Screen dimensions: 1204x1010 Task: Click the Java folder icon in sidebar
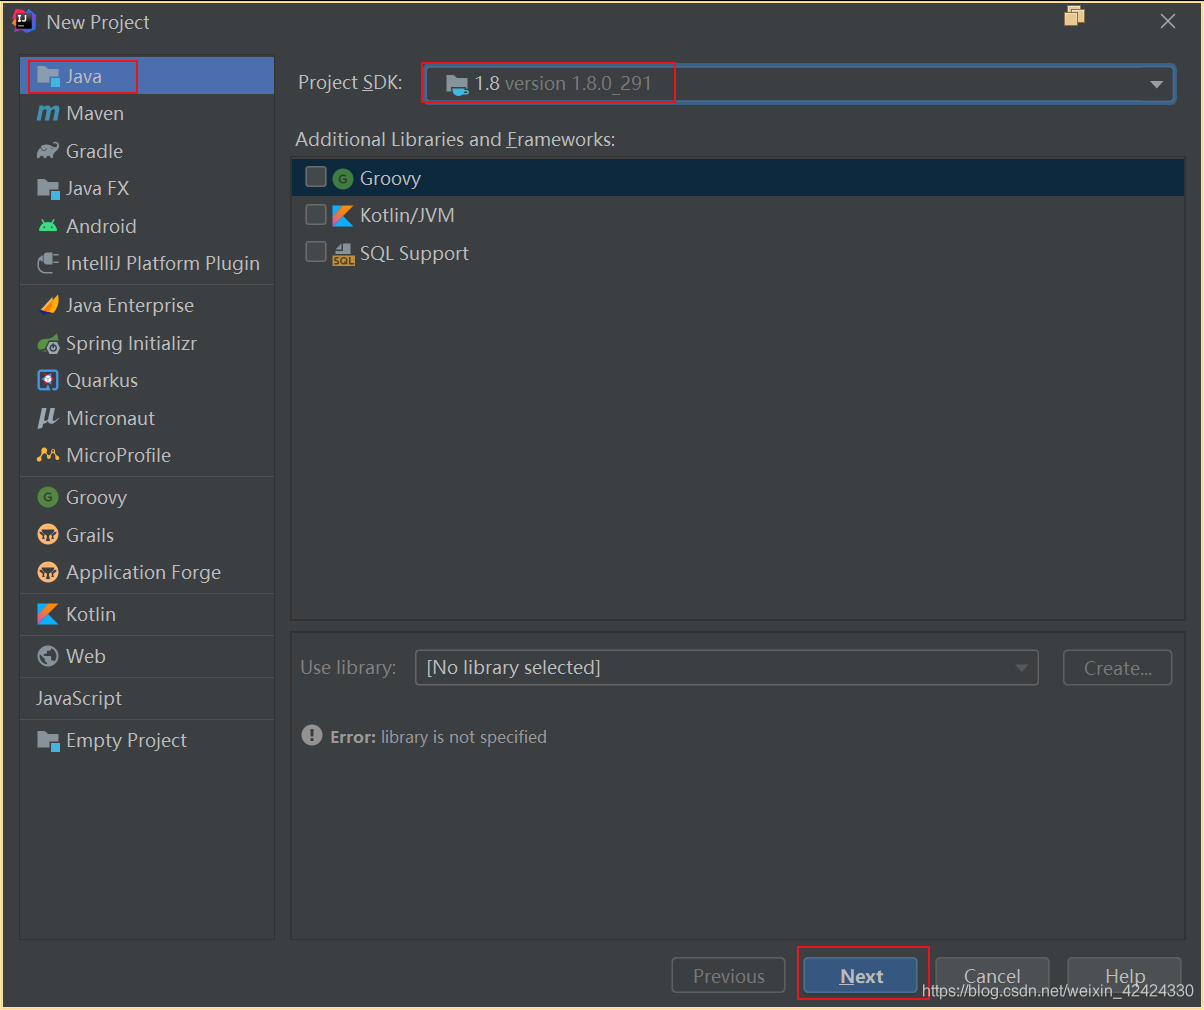click(x=48, y=77)
